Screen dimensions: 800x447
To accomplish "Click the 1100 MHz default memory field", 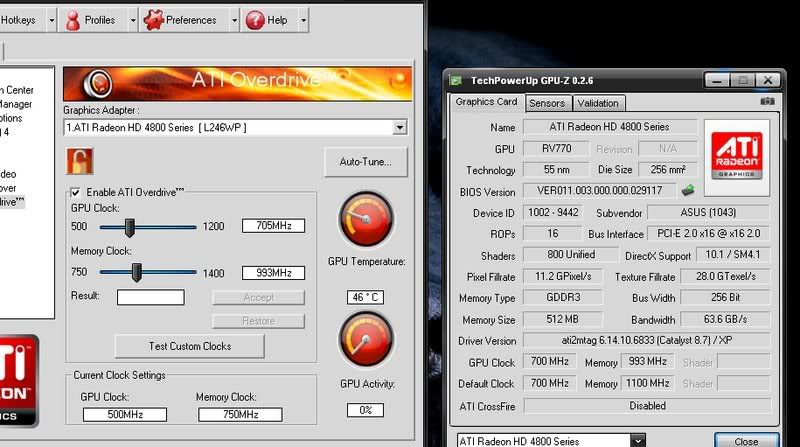I will (x=647, y=383).
